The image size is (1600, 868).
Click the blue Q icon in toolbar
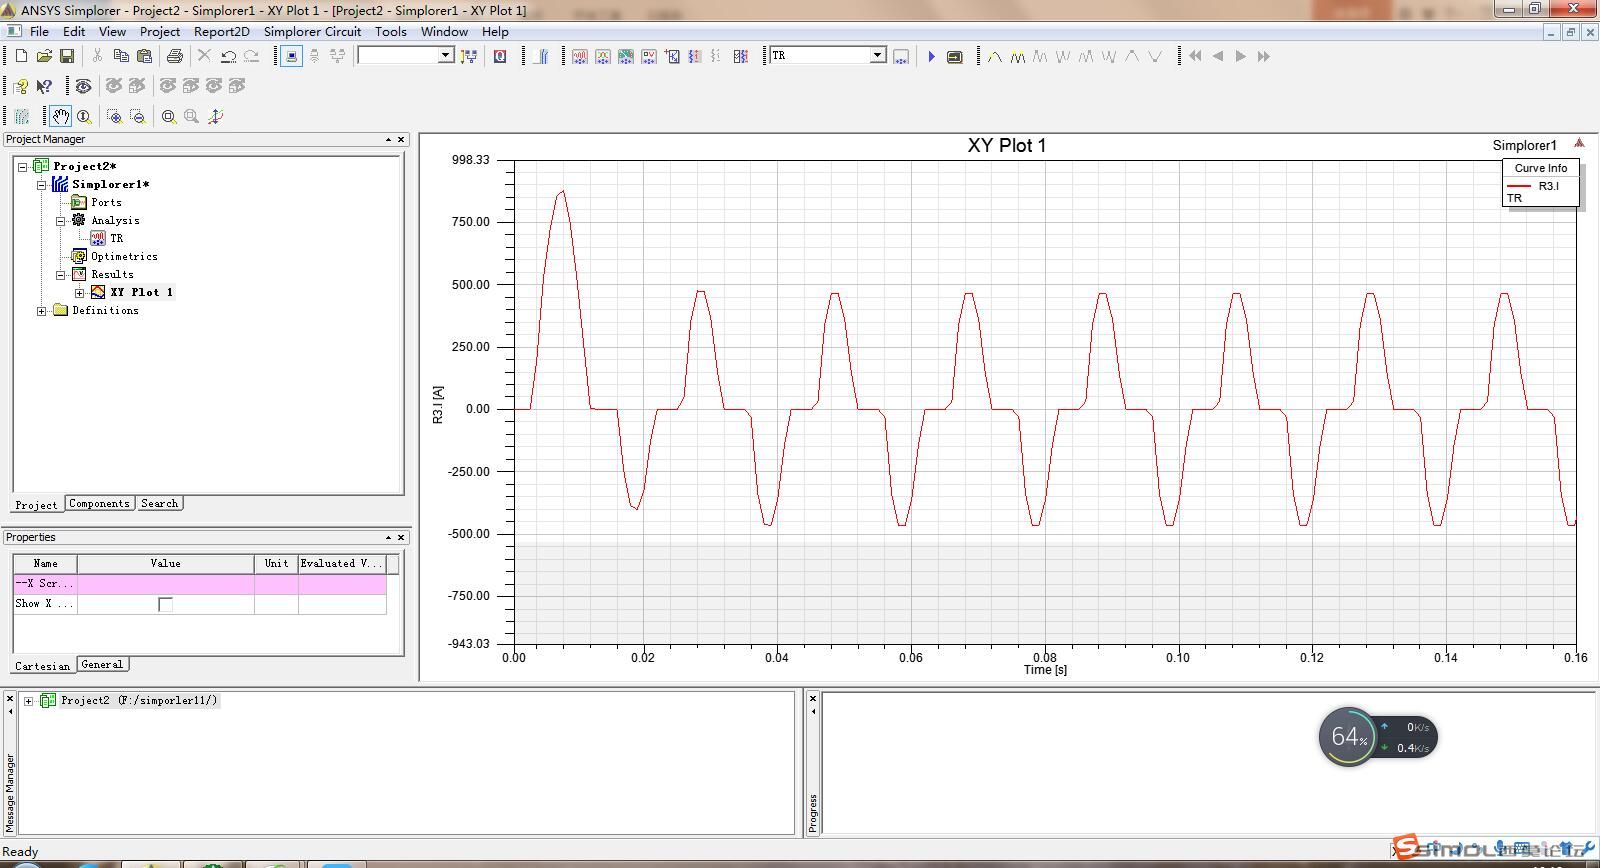[x=500, y=56]
